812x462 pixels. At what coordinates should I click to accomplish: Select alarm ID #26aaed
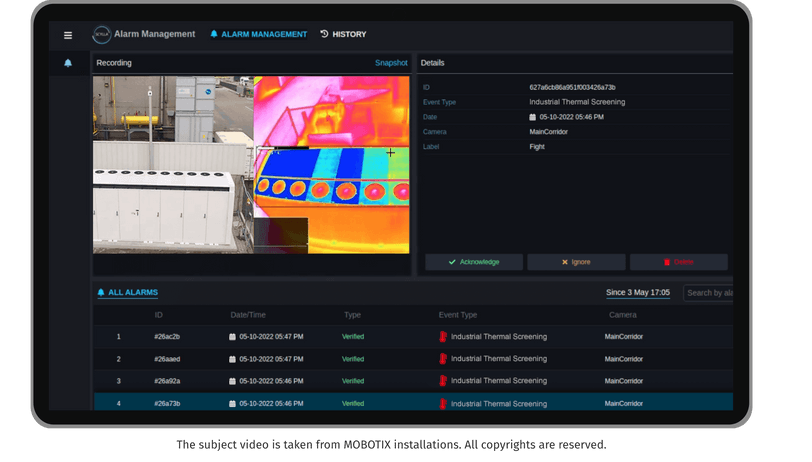167,359
